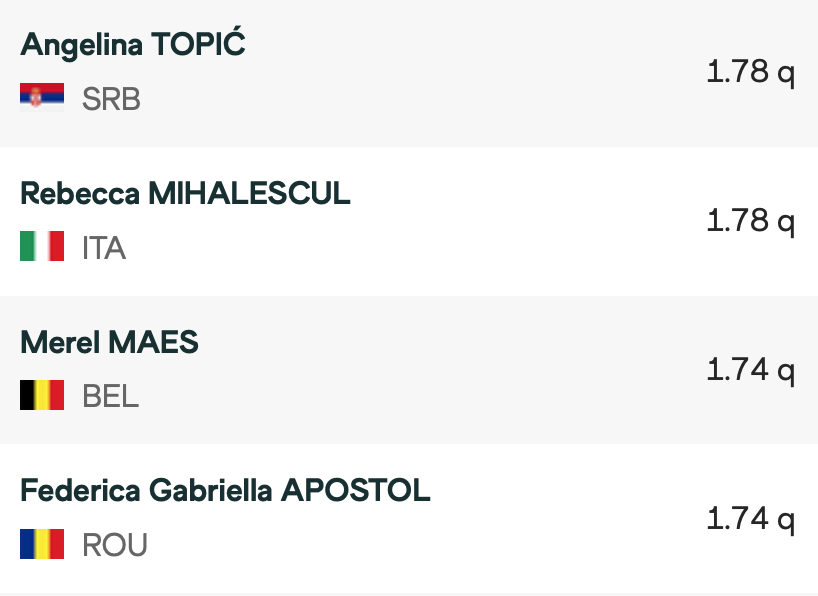The image size is (818, 596).
Task: Click Angelina TOPIĆ's 1.78 q result
Action: tap(751, 72)
